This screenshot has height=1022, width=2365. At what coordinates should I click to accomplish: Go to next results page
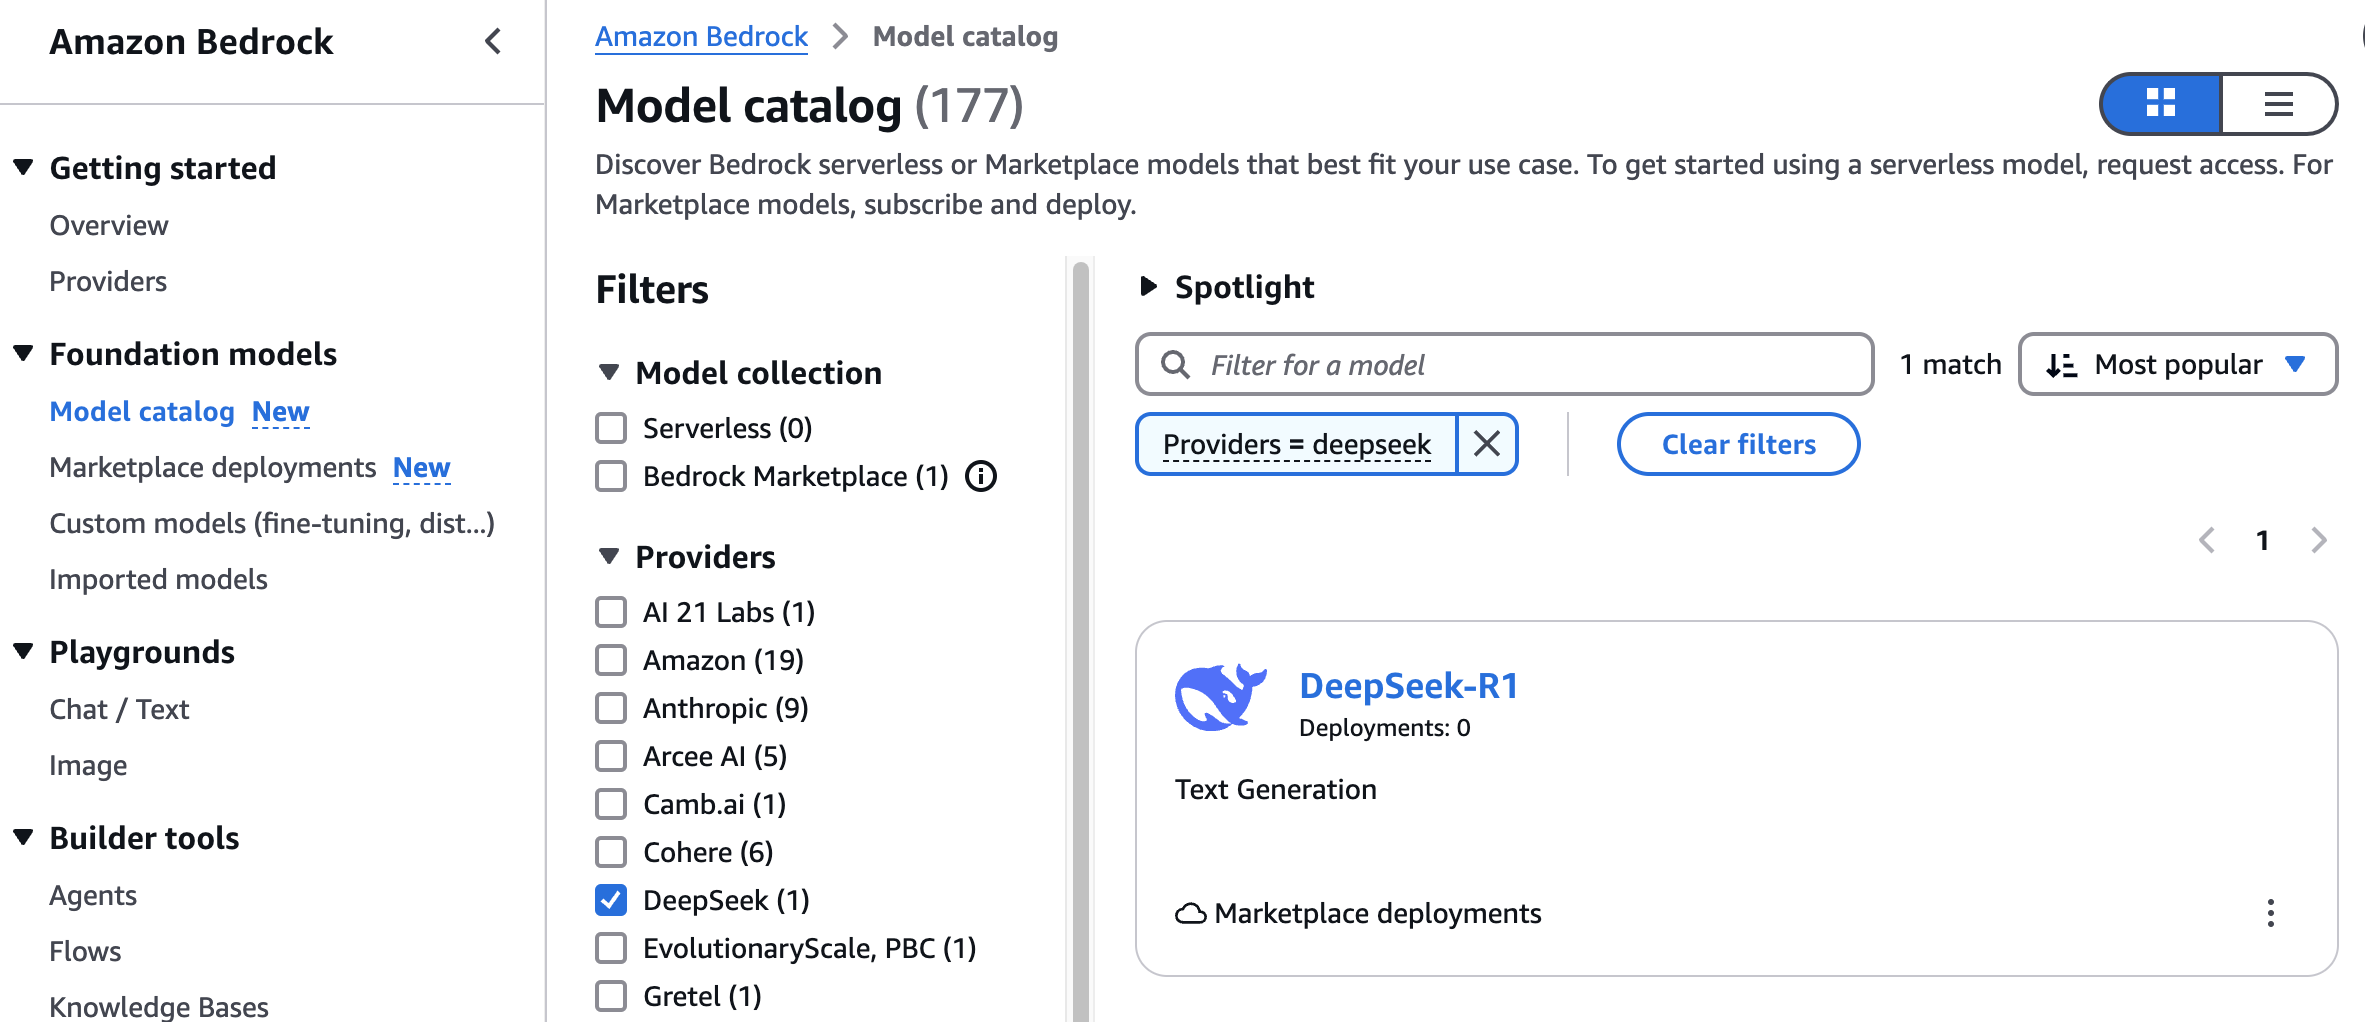pos(2319,541)
